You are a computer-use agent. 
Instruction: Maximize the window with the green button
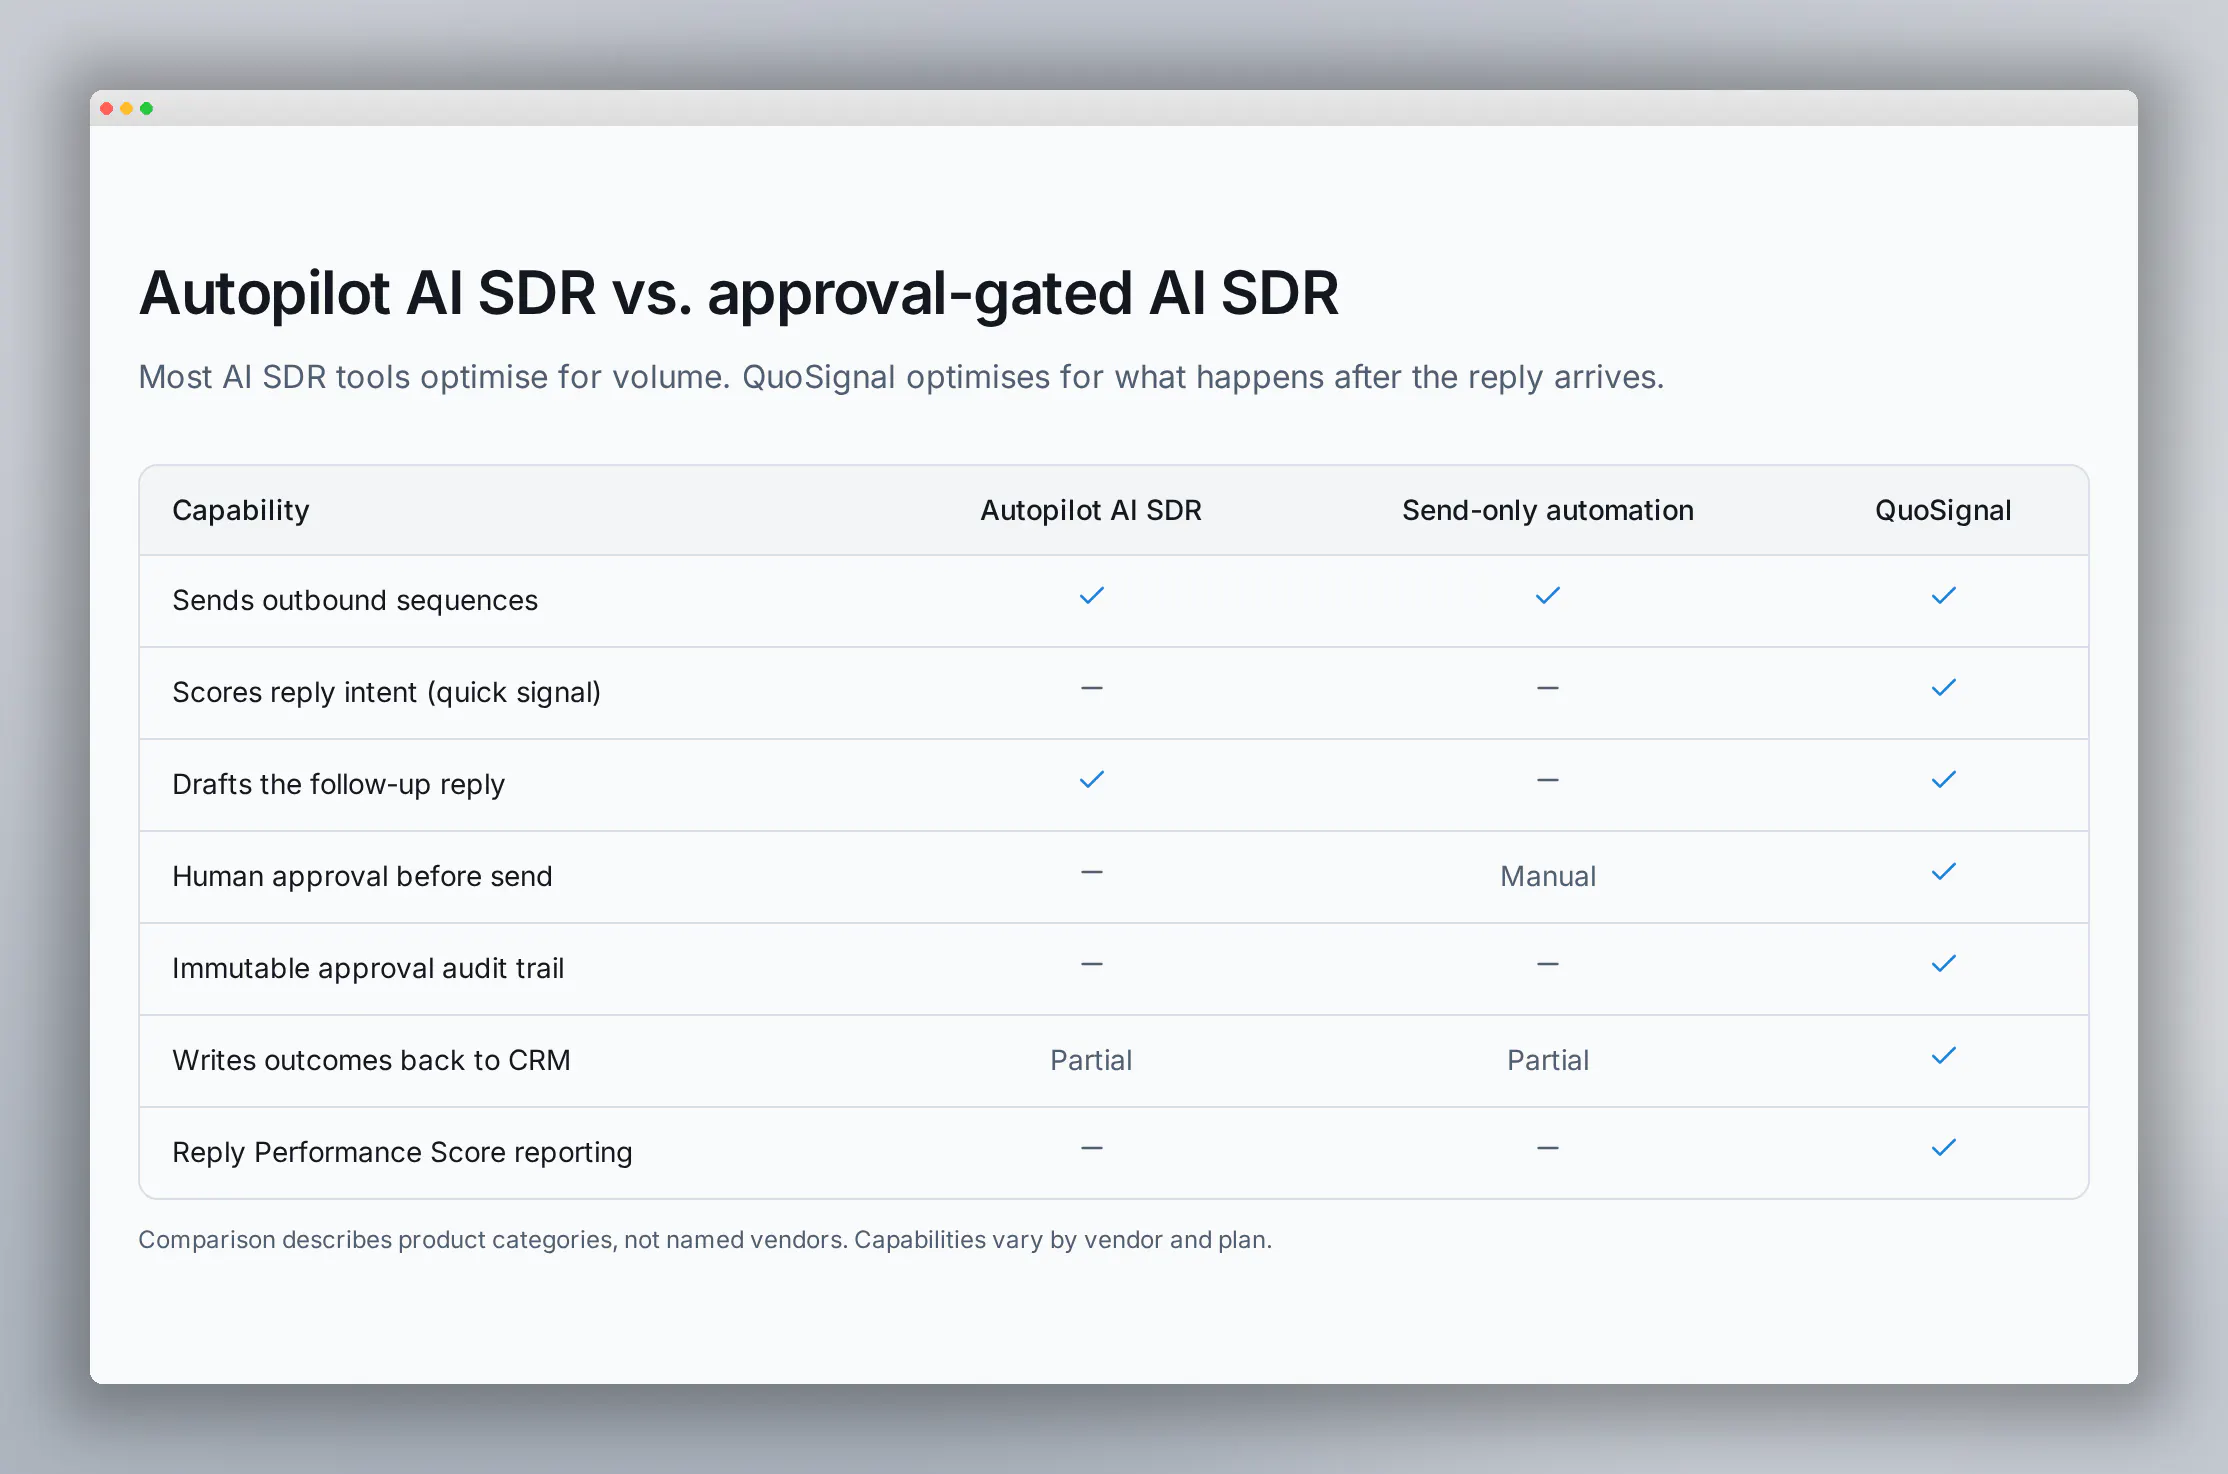point(147,108)
